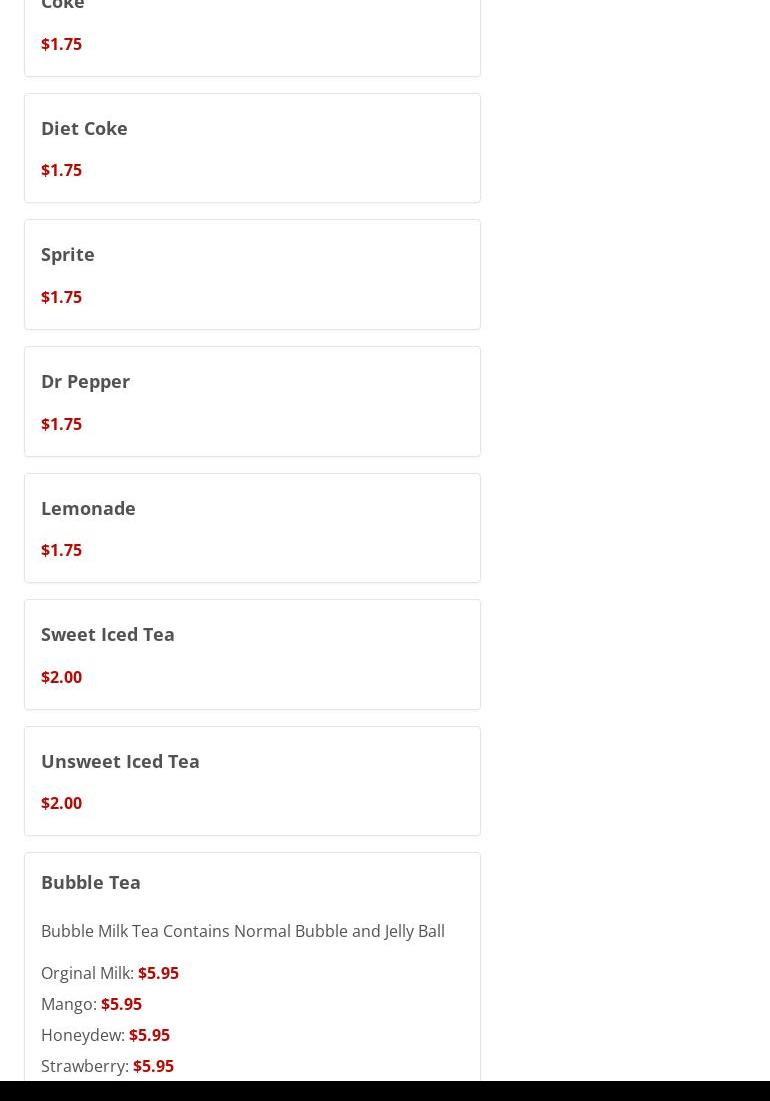Click the Unsweet Iced Tea $2.00 price
The image size is (770, 1101).
[x=62, y=803]
